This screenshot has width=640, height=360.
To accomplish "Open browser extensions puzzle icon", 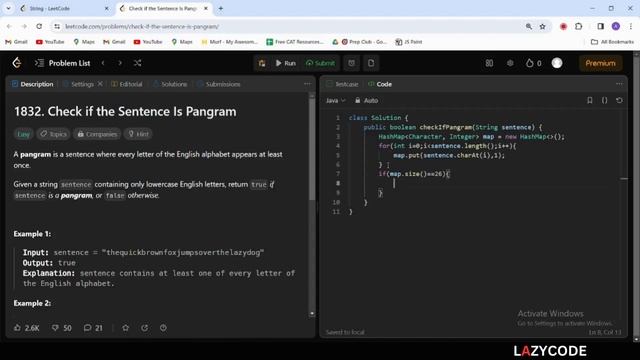I will pos(578,26).
